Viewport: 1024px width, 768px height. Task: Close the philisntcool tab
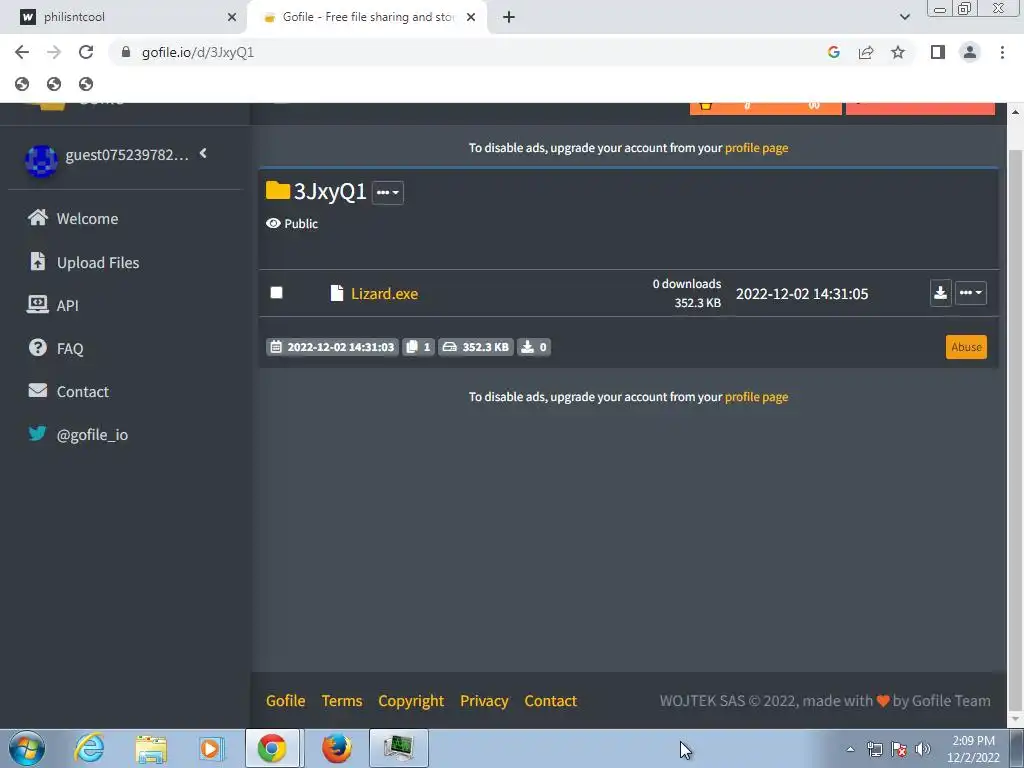click(232, 17)
